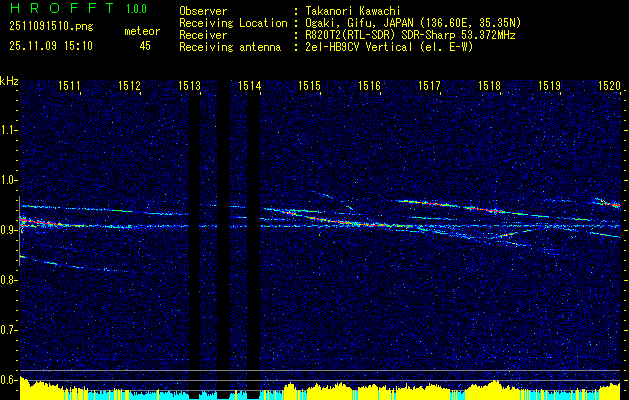Click the R820T2(RTL-SDR) SDR-Sharp 53.372MHz text
Screen dimensions: 629x400
pos(408,35)
